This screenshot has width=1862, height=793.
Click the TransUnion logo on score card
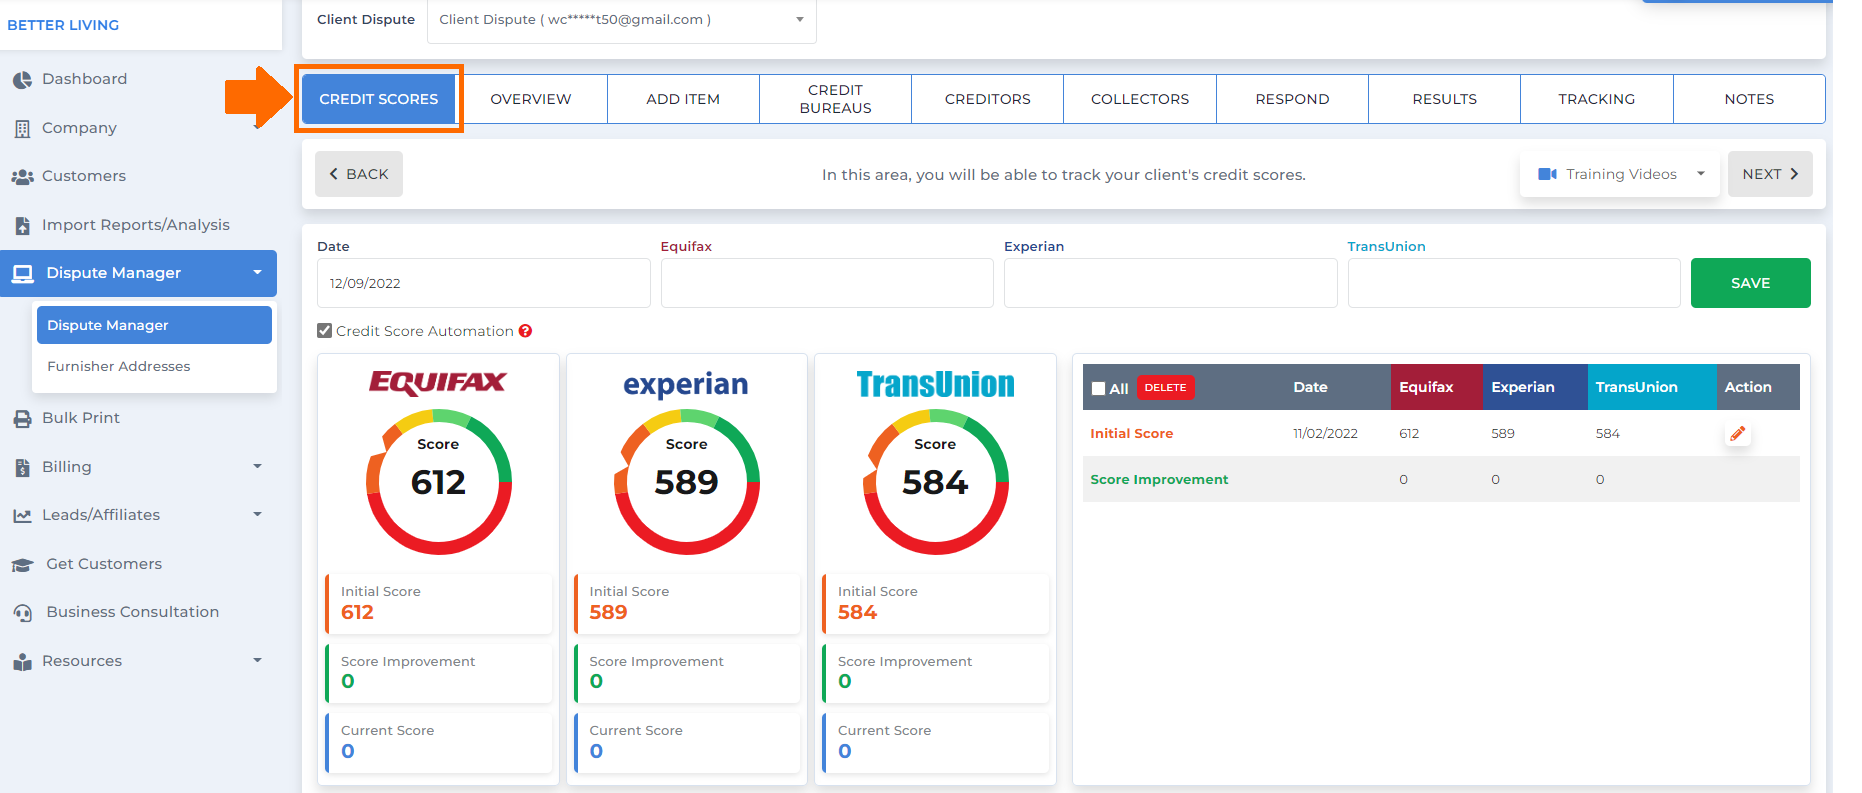[x=935, y=384]
